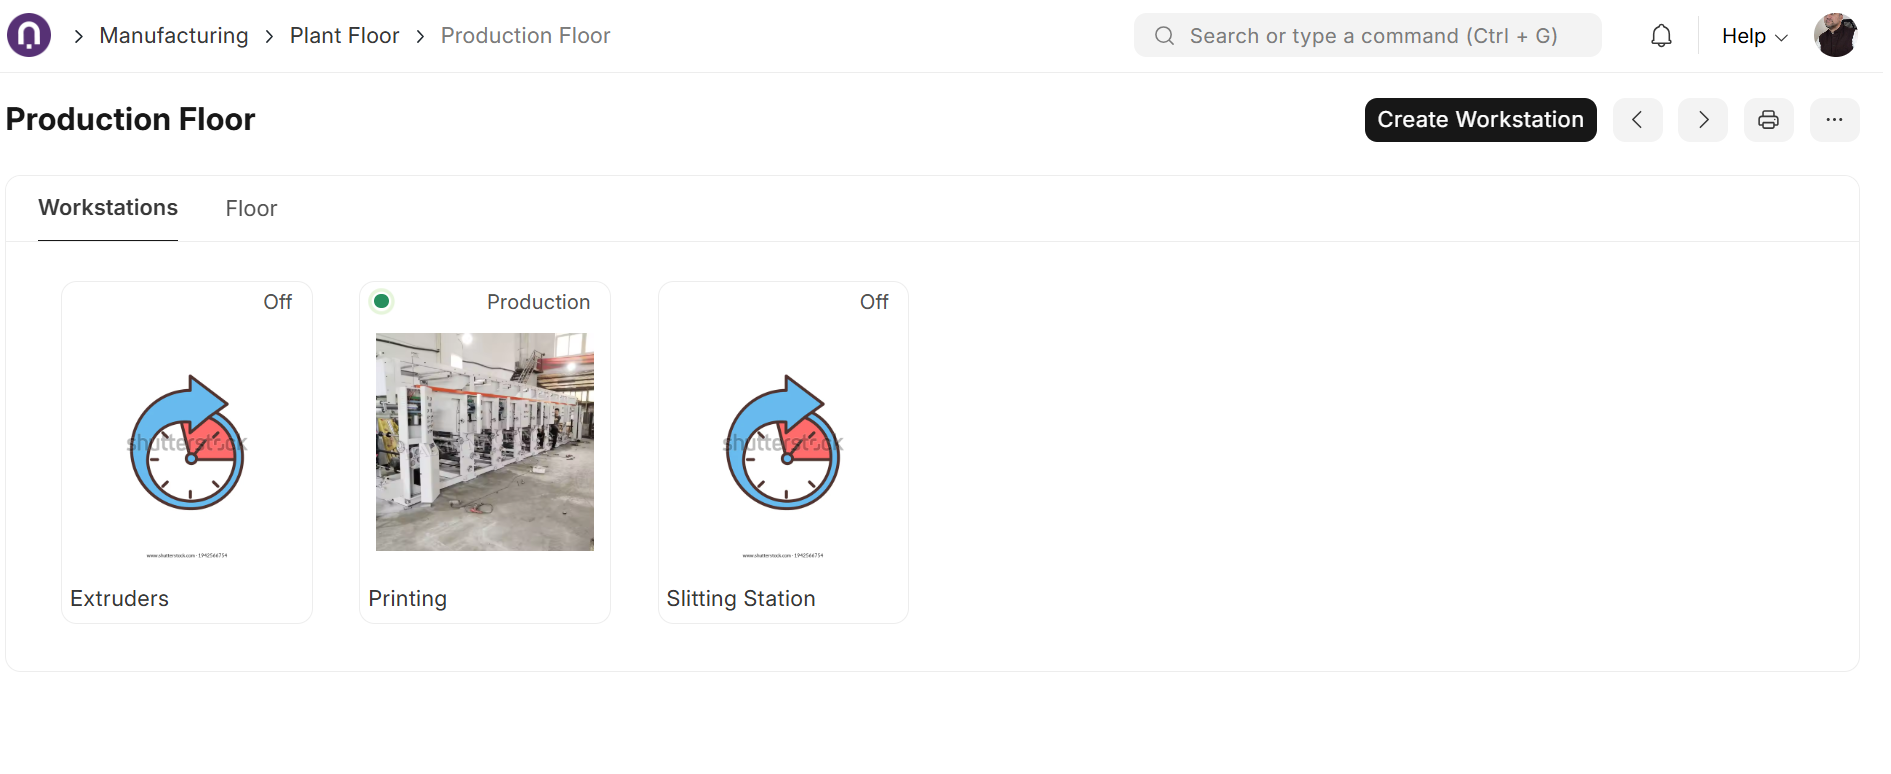Focus the search or command field
The image size is (1891, 774).
(x=1373, y=36)
